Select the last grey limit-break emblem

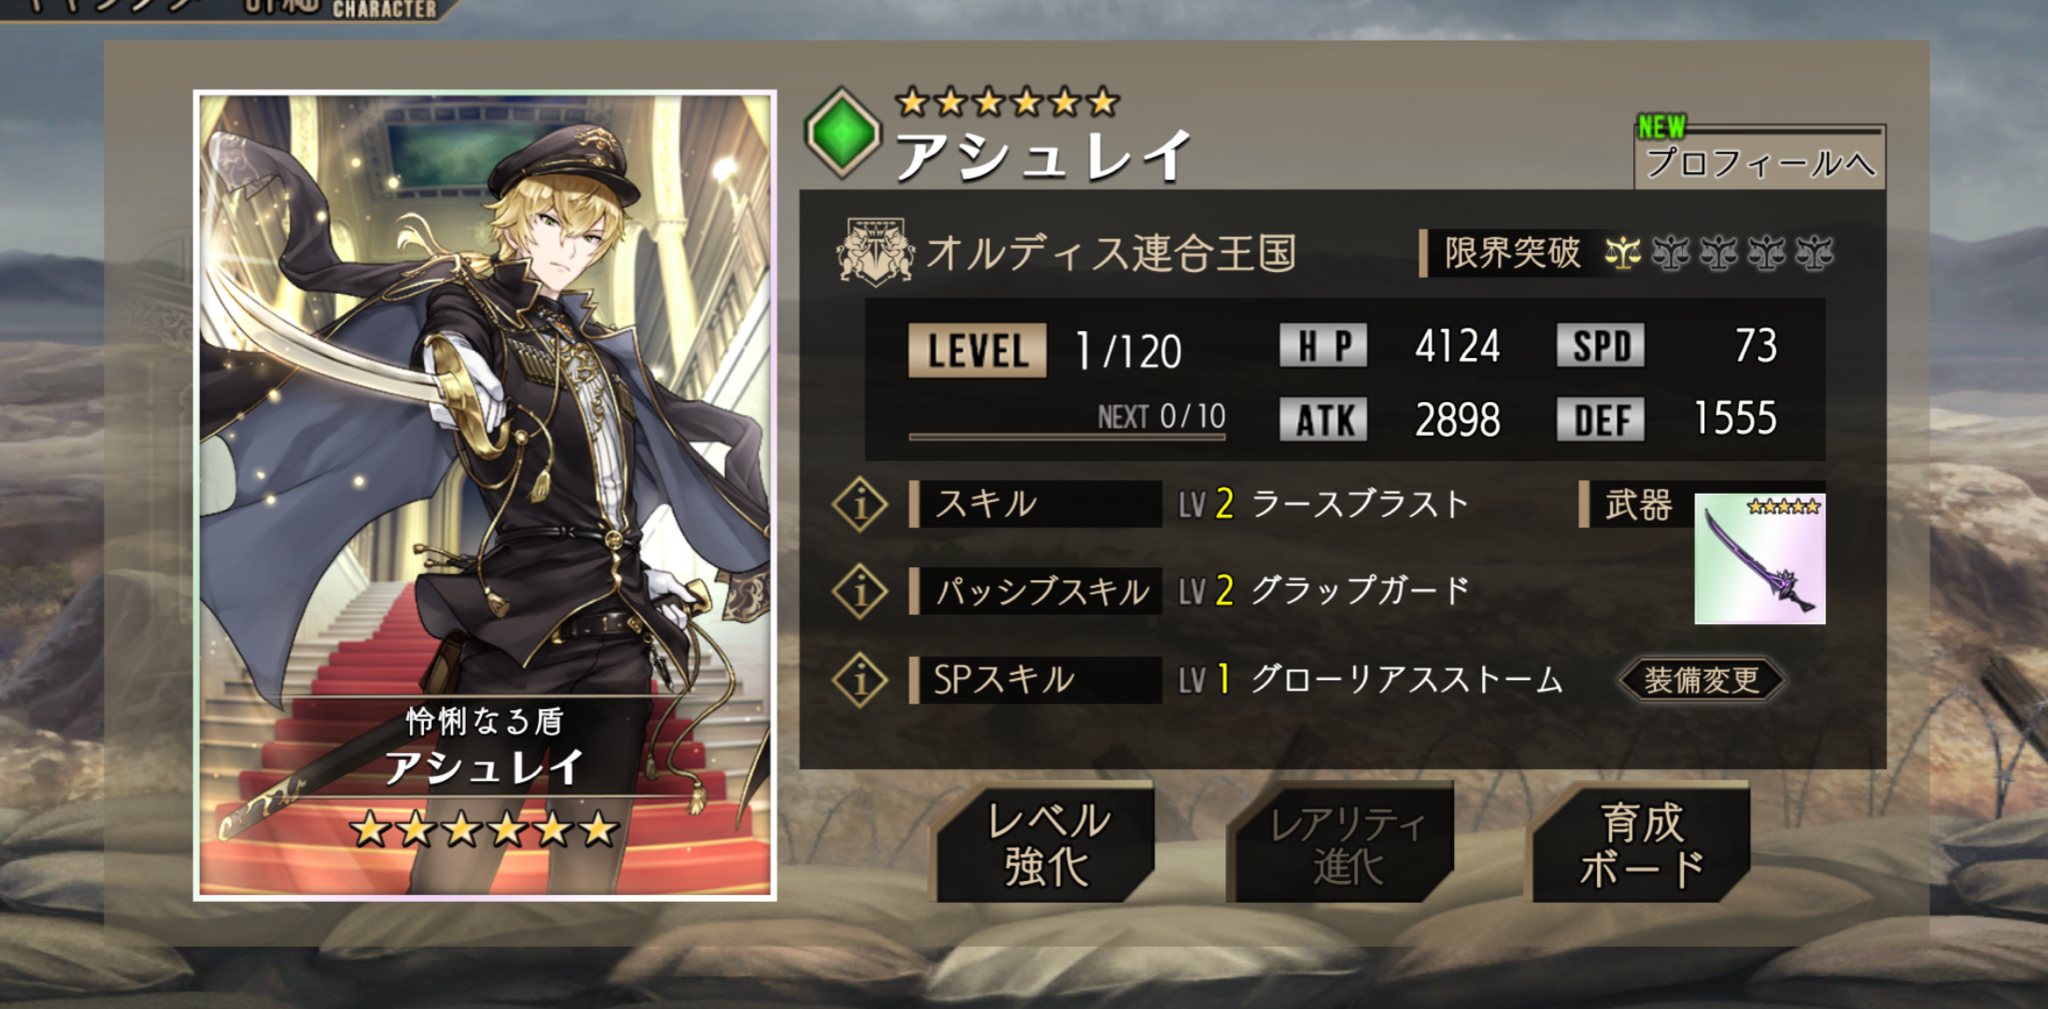(1814, 253)
